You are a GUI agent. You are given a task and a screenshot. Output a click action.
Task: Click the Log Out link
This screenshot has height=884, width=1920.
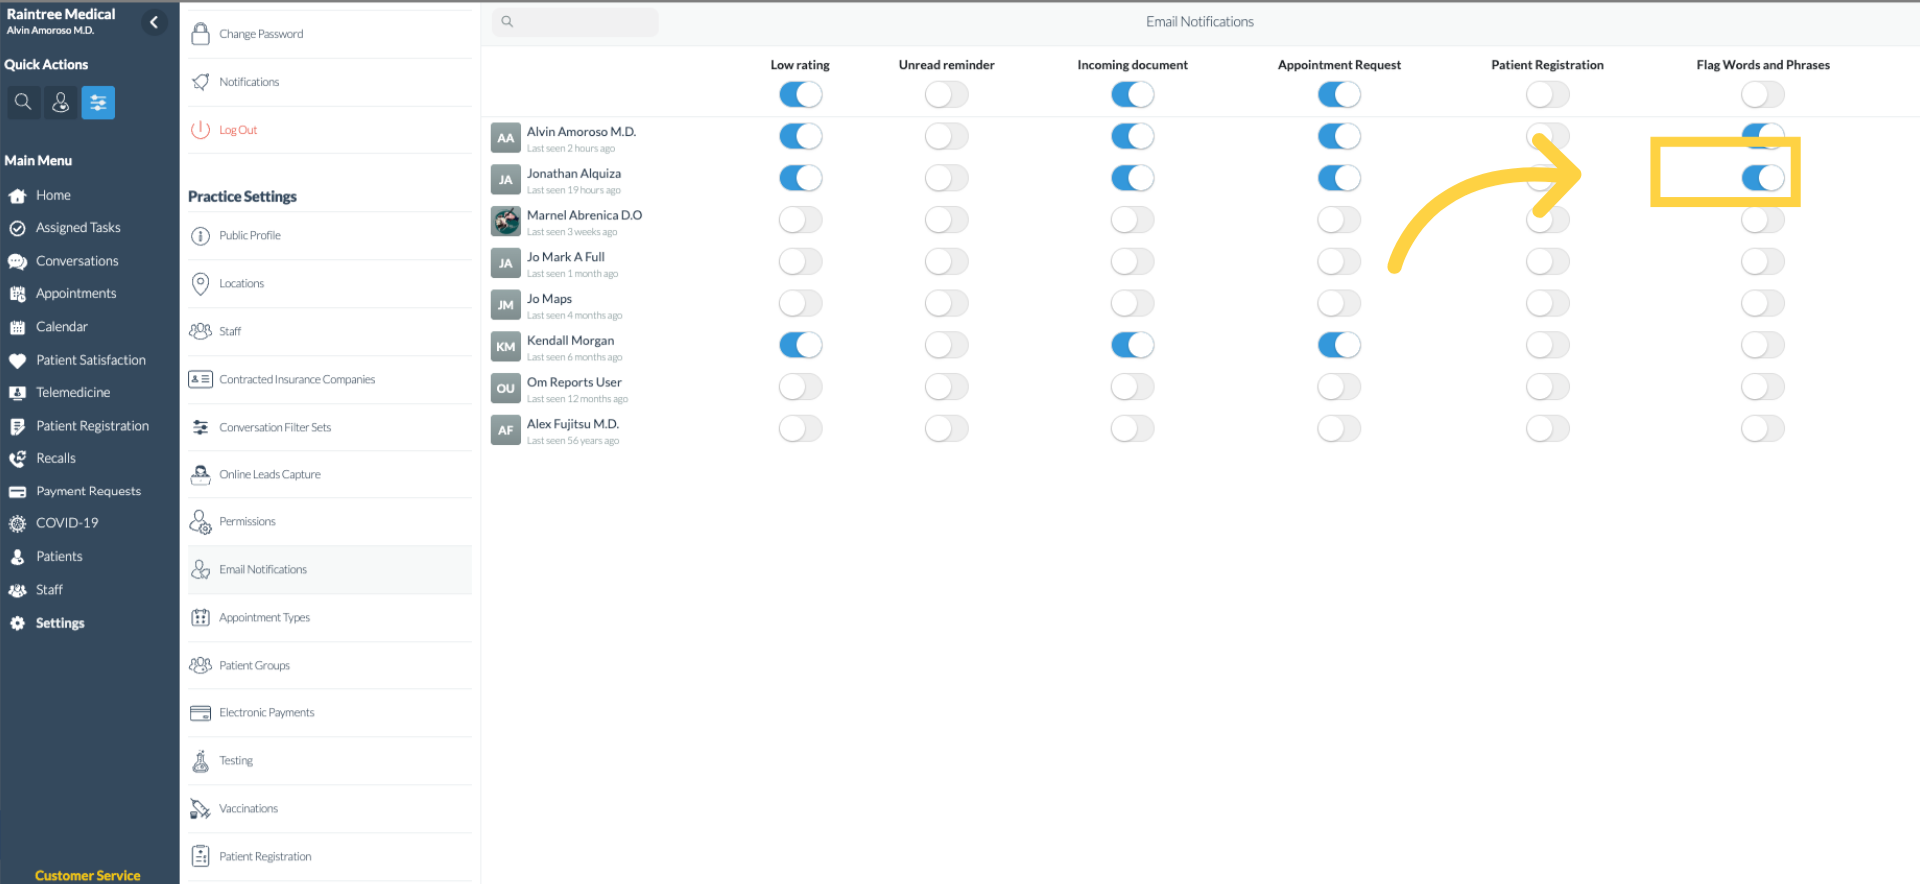click(x=238, y=130)
